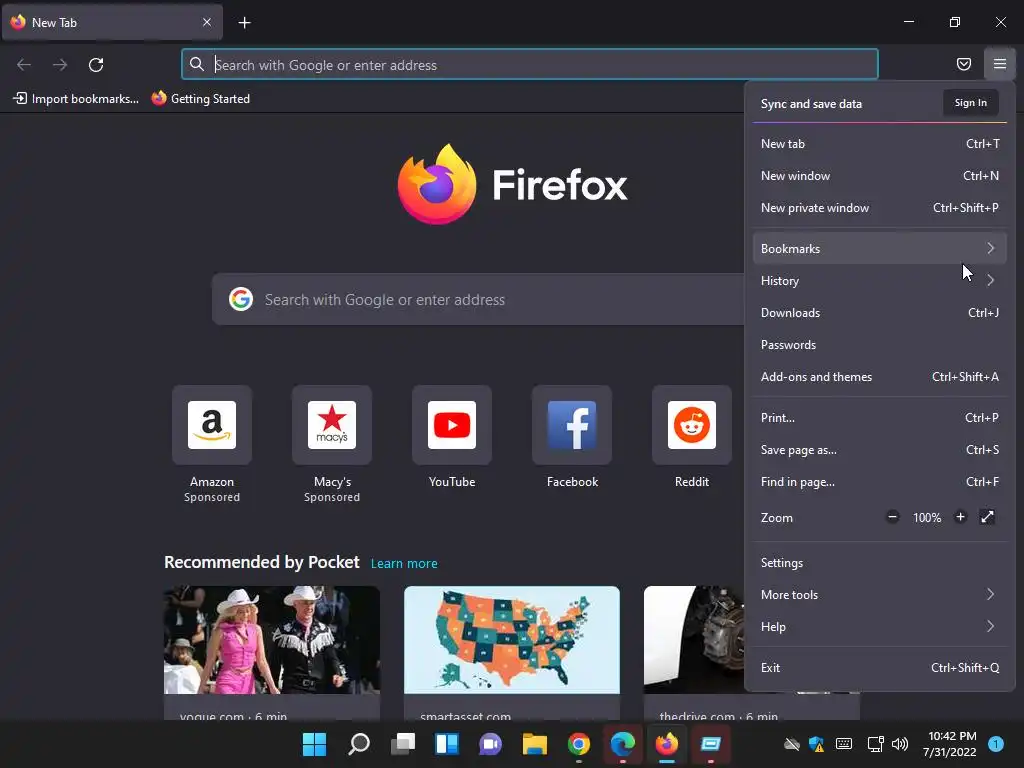Expand the Bookmarks submenu
This screenshot has width=1024, height=768.
880,249
